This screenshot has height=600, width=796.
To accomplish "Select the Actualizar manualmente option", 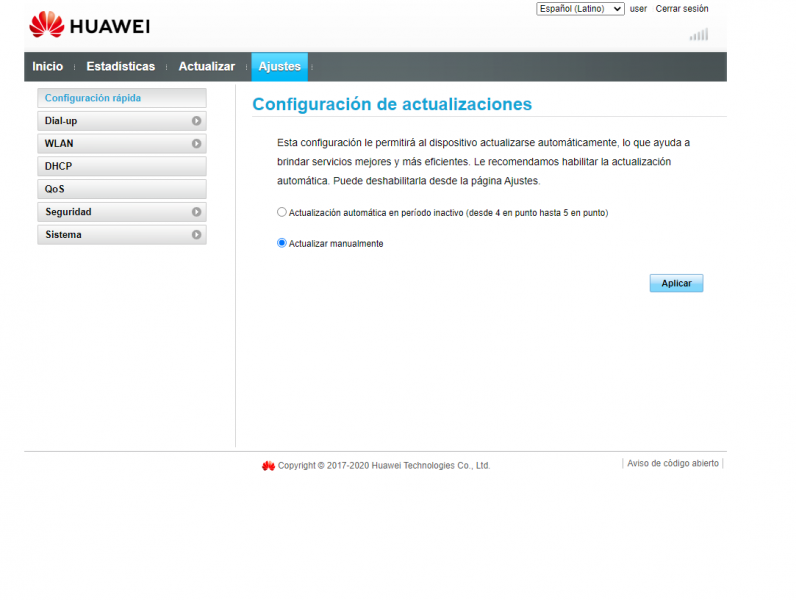I will [282, 243].
